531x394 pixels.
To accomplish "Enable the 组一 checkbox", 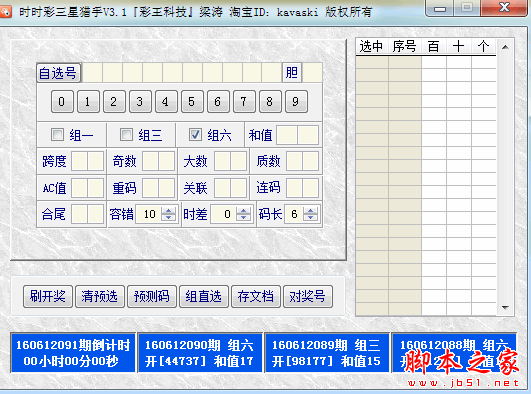I will (x=57, y=134).
